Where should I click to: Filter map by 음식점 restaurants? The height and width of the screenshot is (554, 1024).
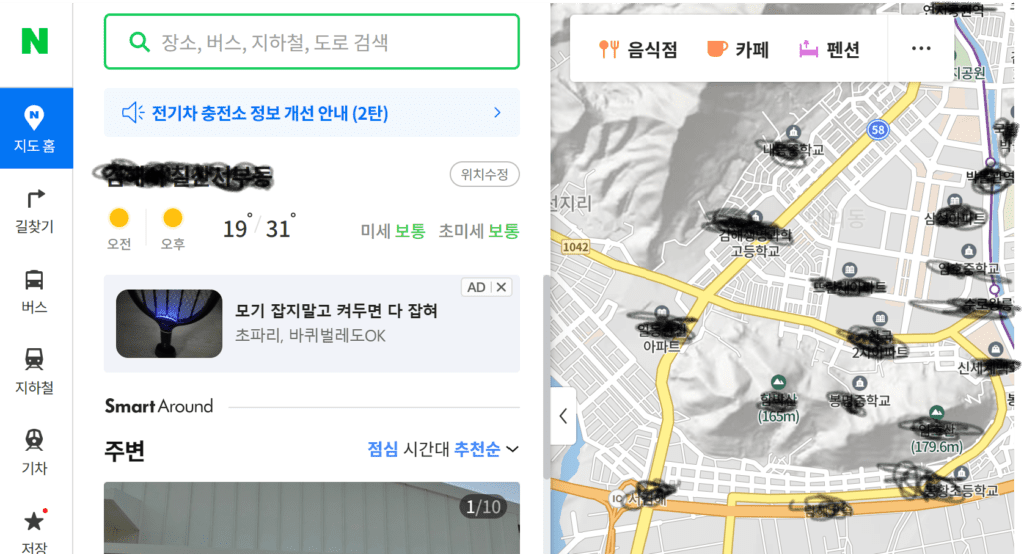pyautogui.click(x=638, y=50)
